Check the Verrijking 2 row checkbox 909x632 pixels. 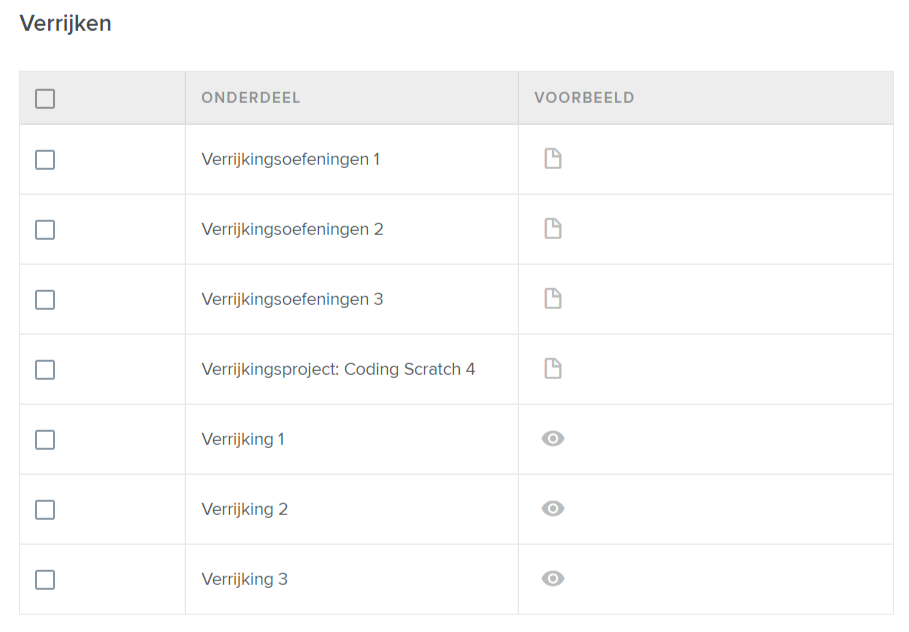click(45, 510)
